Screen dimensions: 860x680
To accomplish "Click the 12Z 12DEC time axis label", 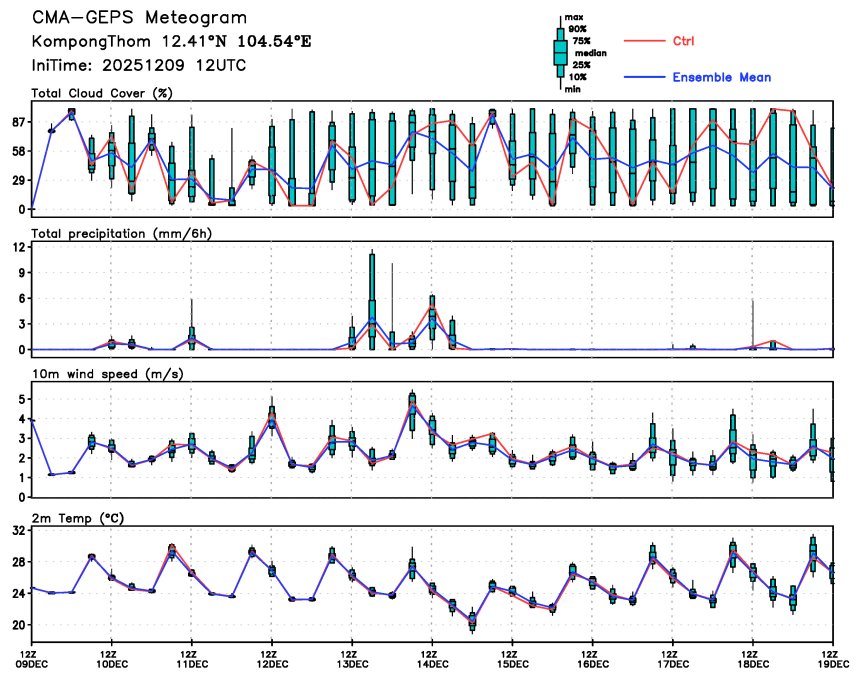I will click(272, 659).
